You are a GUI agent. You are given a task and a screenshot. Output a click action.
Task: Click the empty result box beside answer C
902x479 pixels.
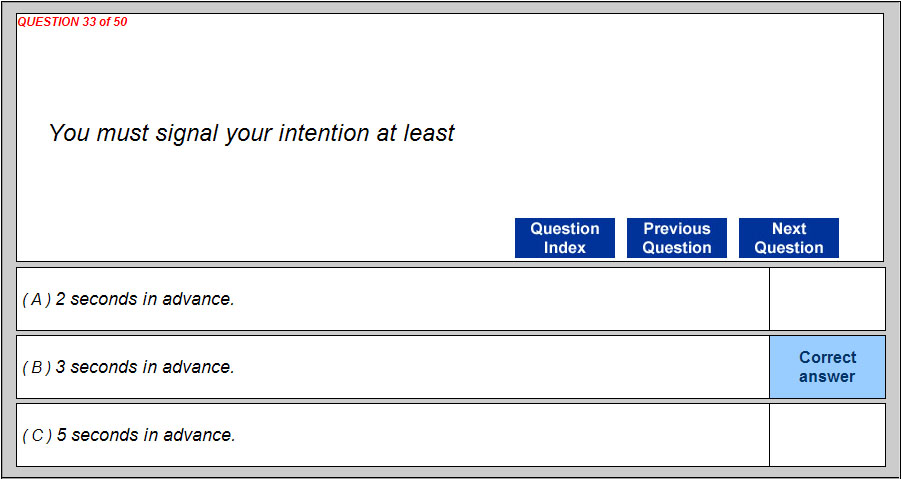827,435
